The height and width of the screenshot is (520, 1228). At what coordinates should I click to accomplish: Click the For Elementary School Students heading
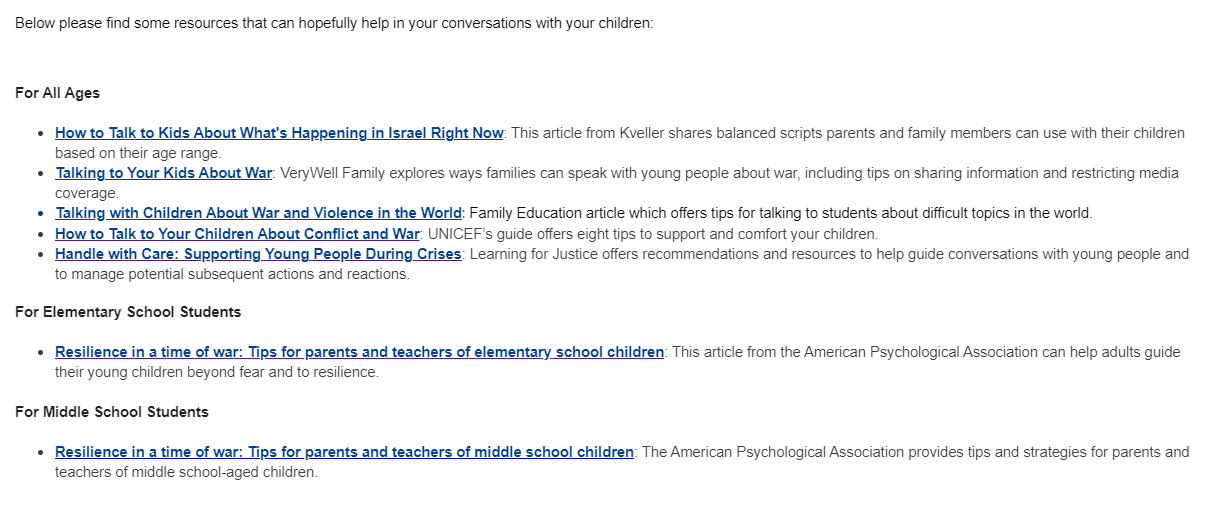[128, 312]
